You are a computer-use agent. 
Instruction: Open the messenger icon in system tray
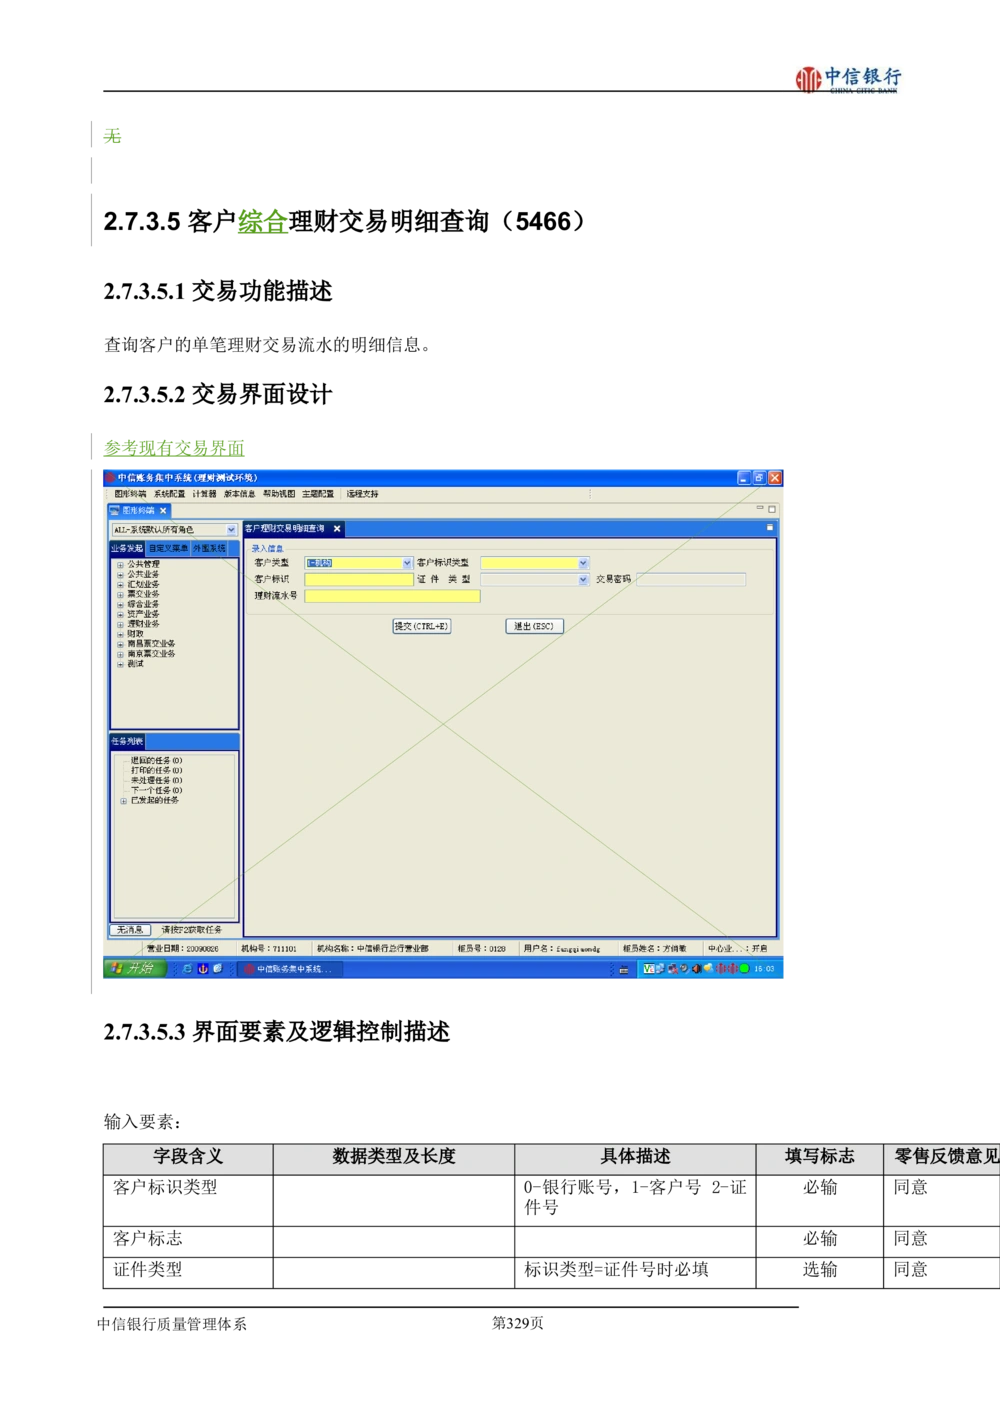708,968
